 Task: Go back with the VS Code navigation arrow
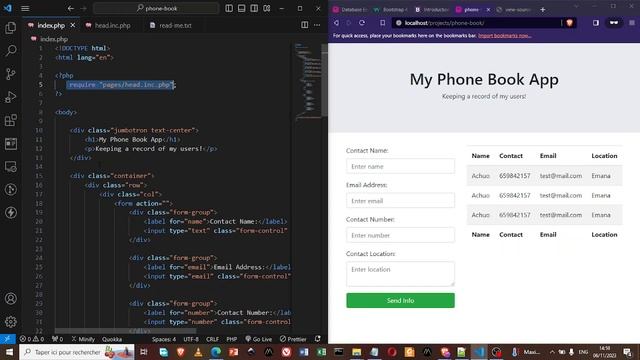click(x=71, y=8)
